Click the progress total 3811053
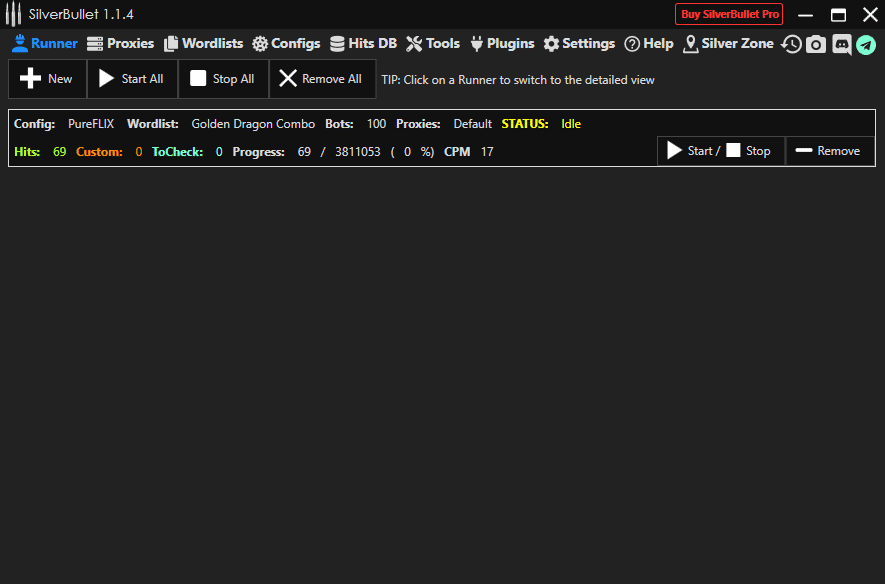Screen dimensions: 885x584 pyautogui.click(x=357, y=152)
